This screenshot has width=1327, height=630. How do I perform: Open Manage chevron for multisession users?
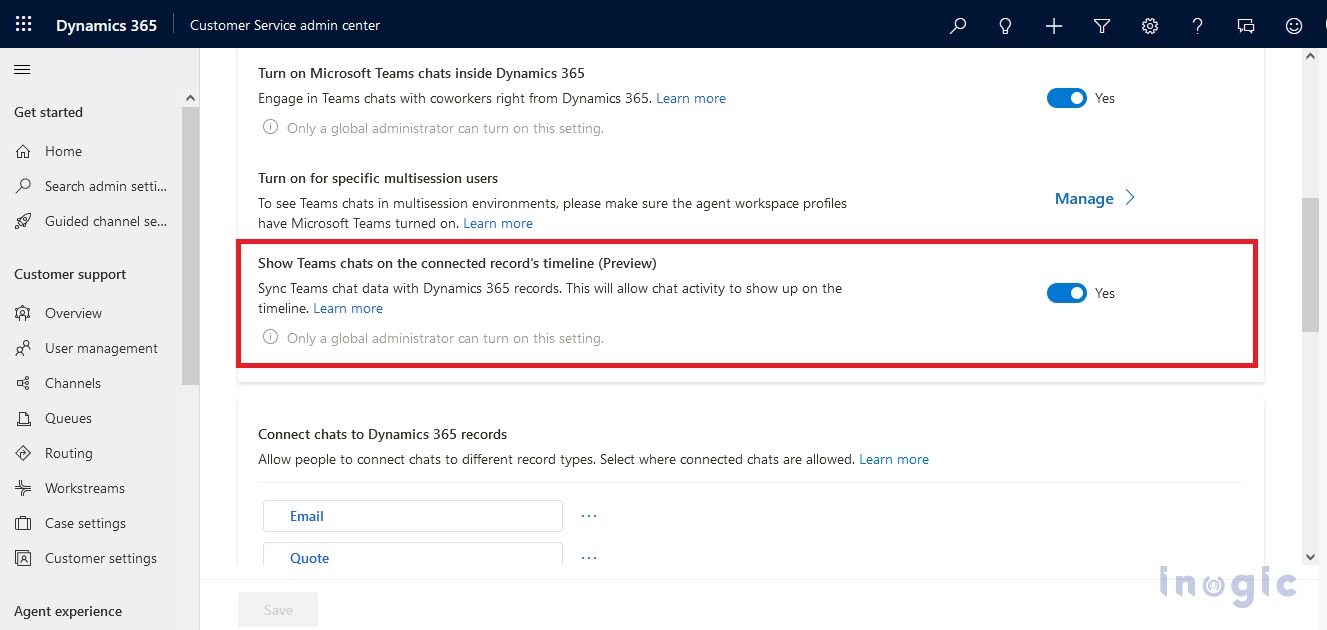[x=1130, y=198]
